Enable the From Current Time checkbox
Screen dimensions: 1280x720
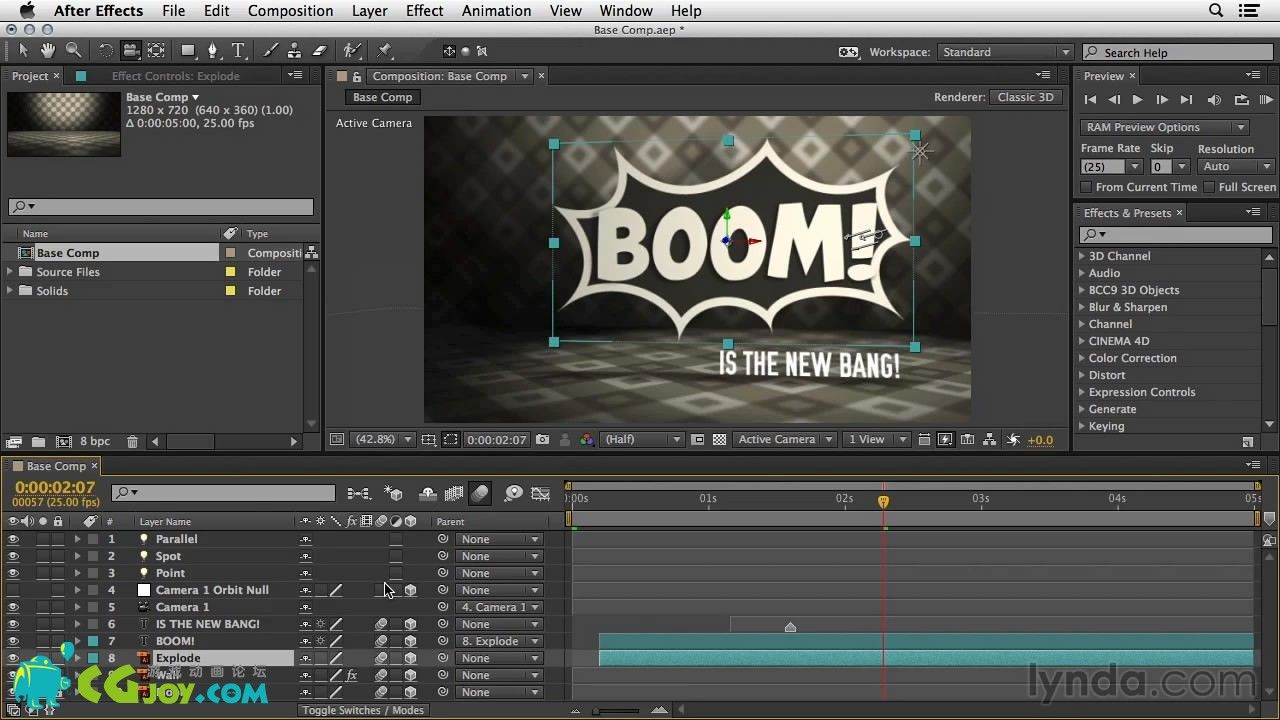1086,187
